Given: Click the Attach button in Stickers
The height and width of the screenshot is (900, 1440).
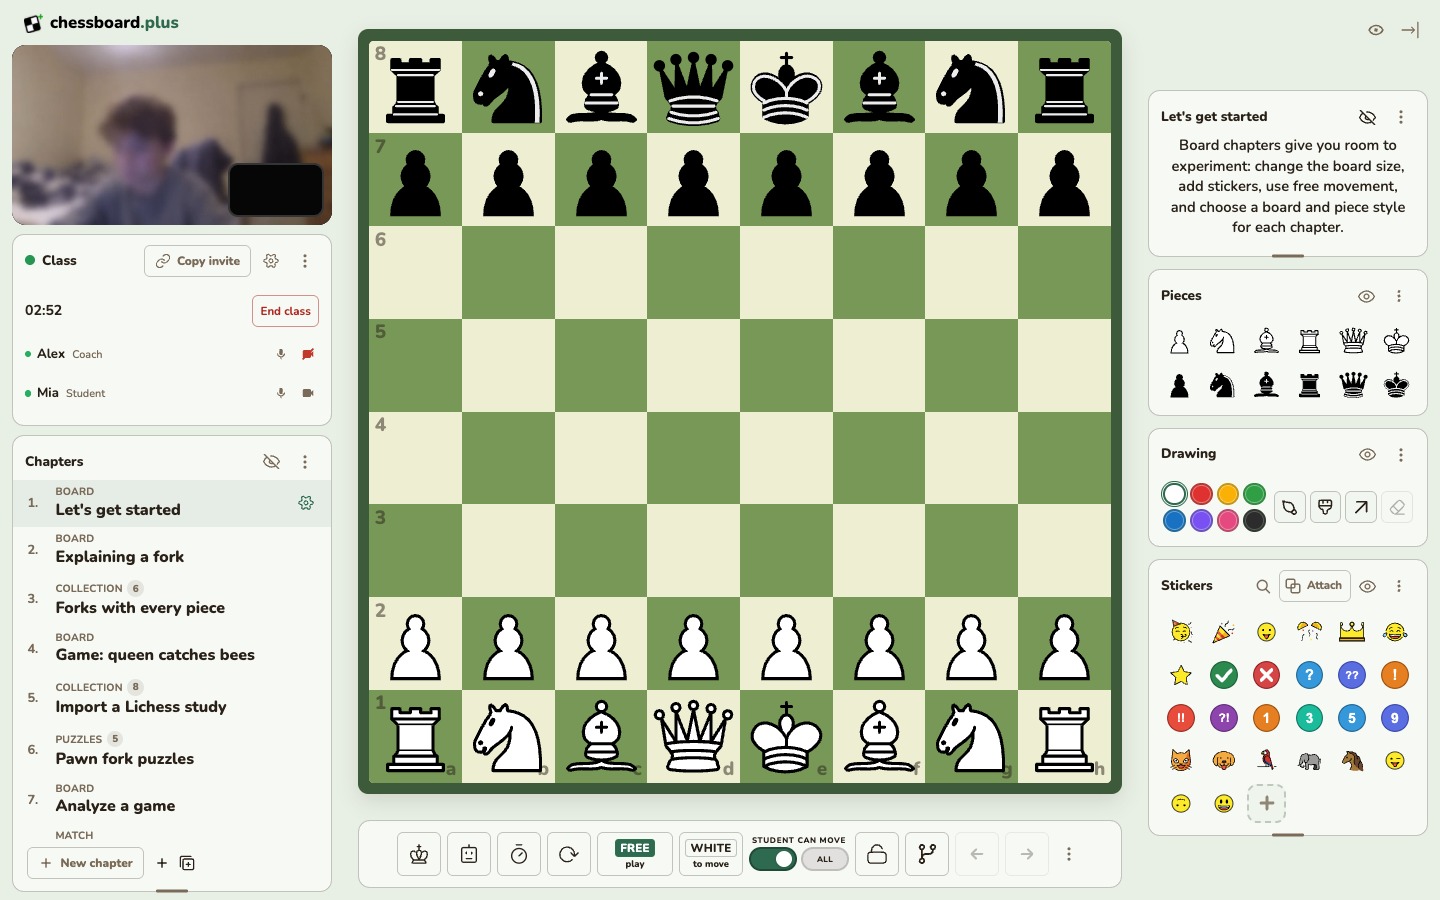Looking at the screenshot, I should [x=1315, y=586].
